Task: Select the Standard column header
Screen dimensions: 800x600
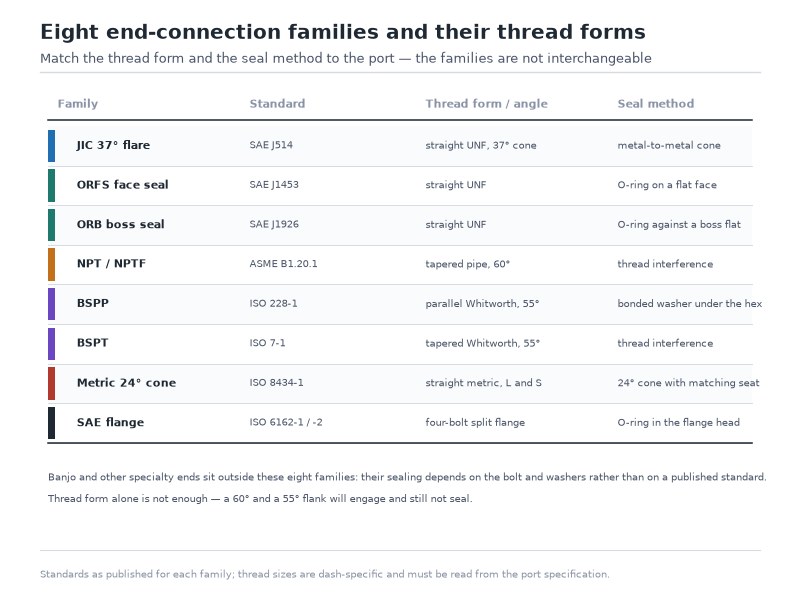Action: (x=277, y=104)
